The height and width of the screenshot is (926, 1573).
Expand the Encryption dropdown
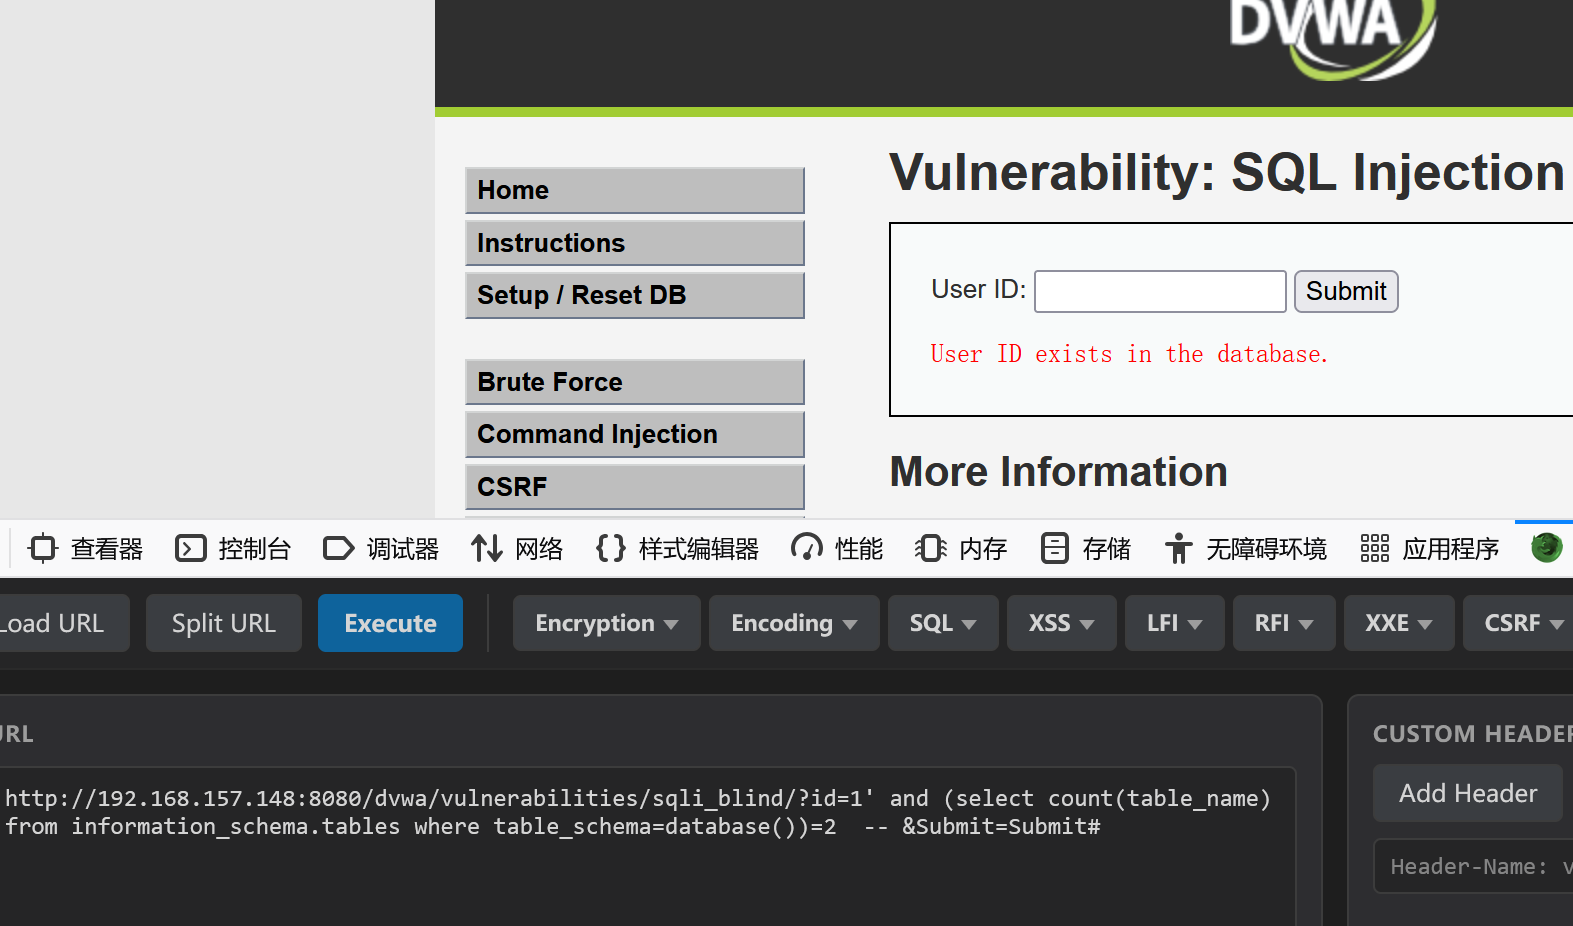coord(606,623)
